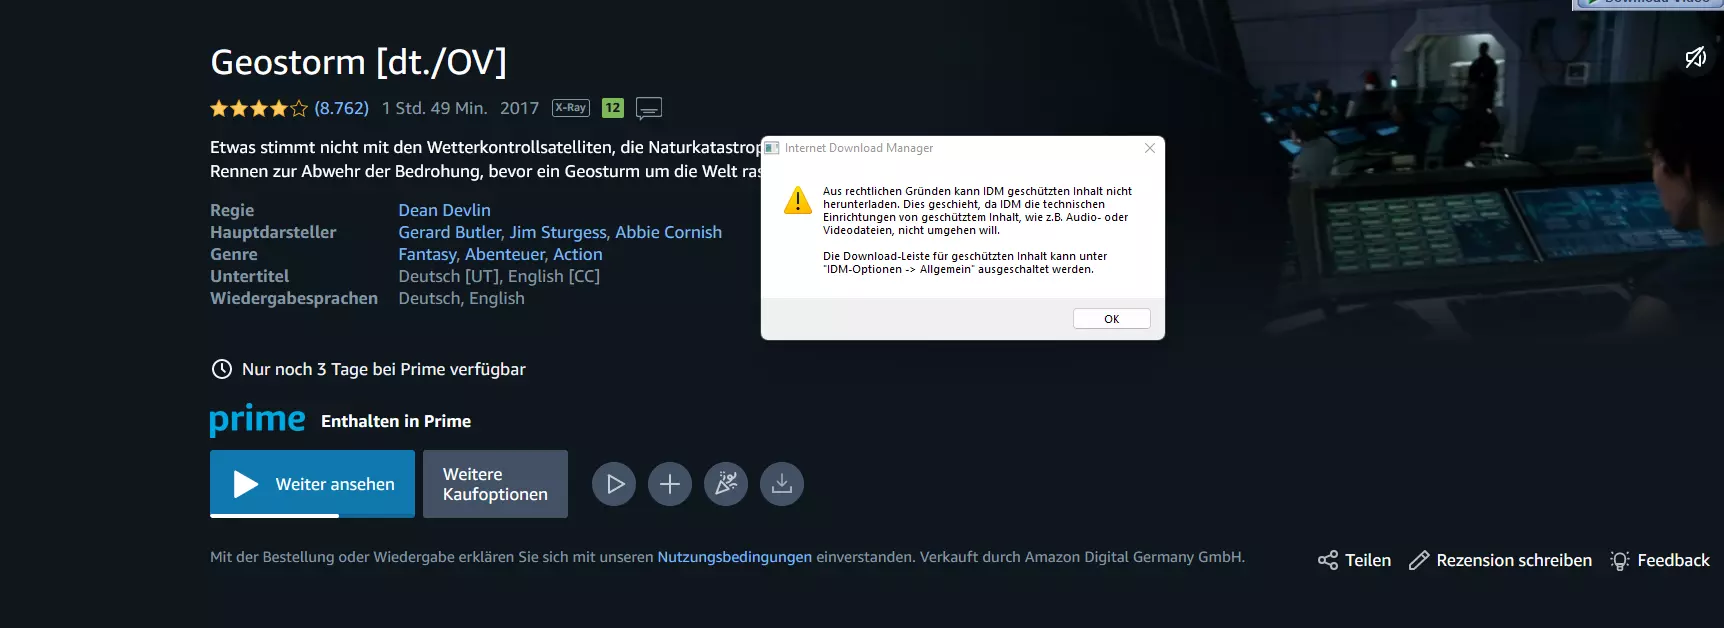
Task: Browse the Action genre
Action: (578, 254)
